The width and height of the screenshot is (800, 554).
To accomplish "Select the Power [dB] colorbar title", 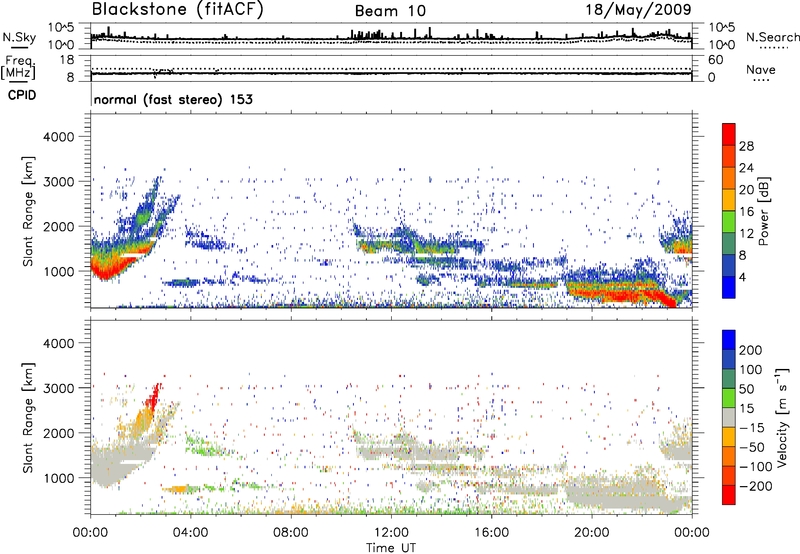I will click(763, 211).
